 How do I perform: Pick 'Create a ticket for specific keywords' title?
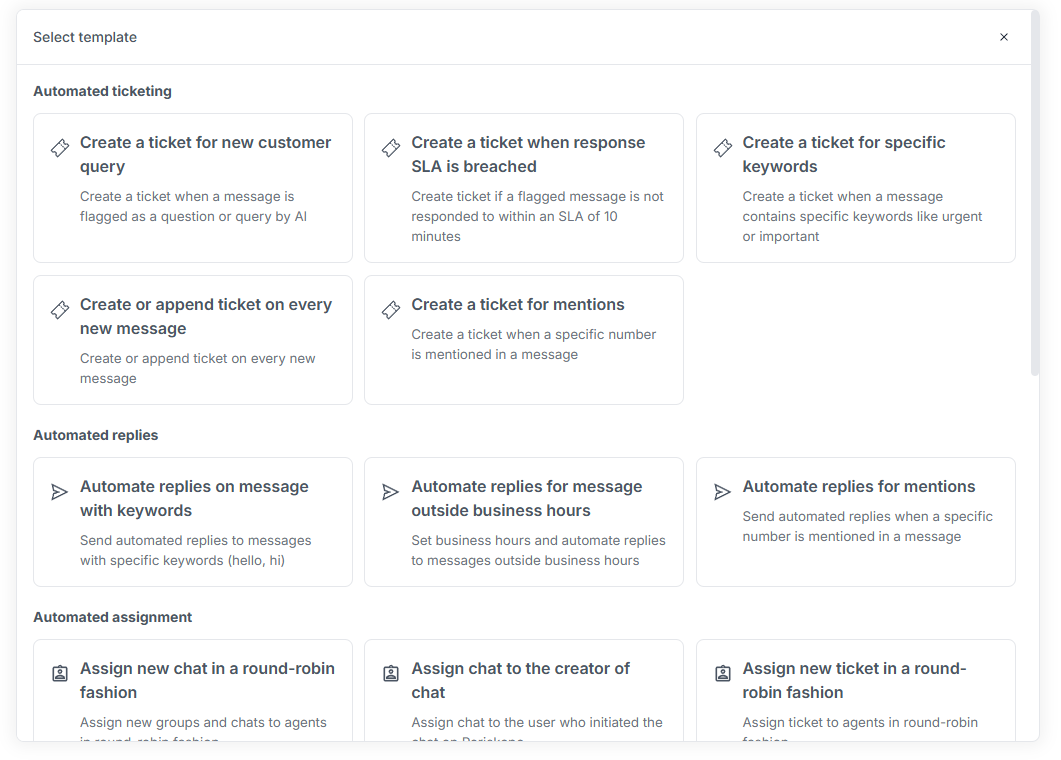(x=844, y=154)
